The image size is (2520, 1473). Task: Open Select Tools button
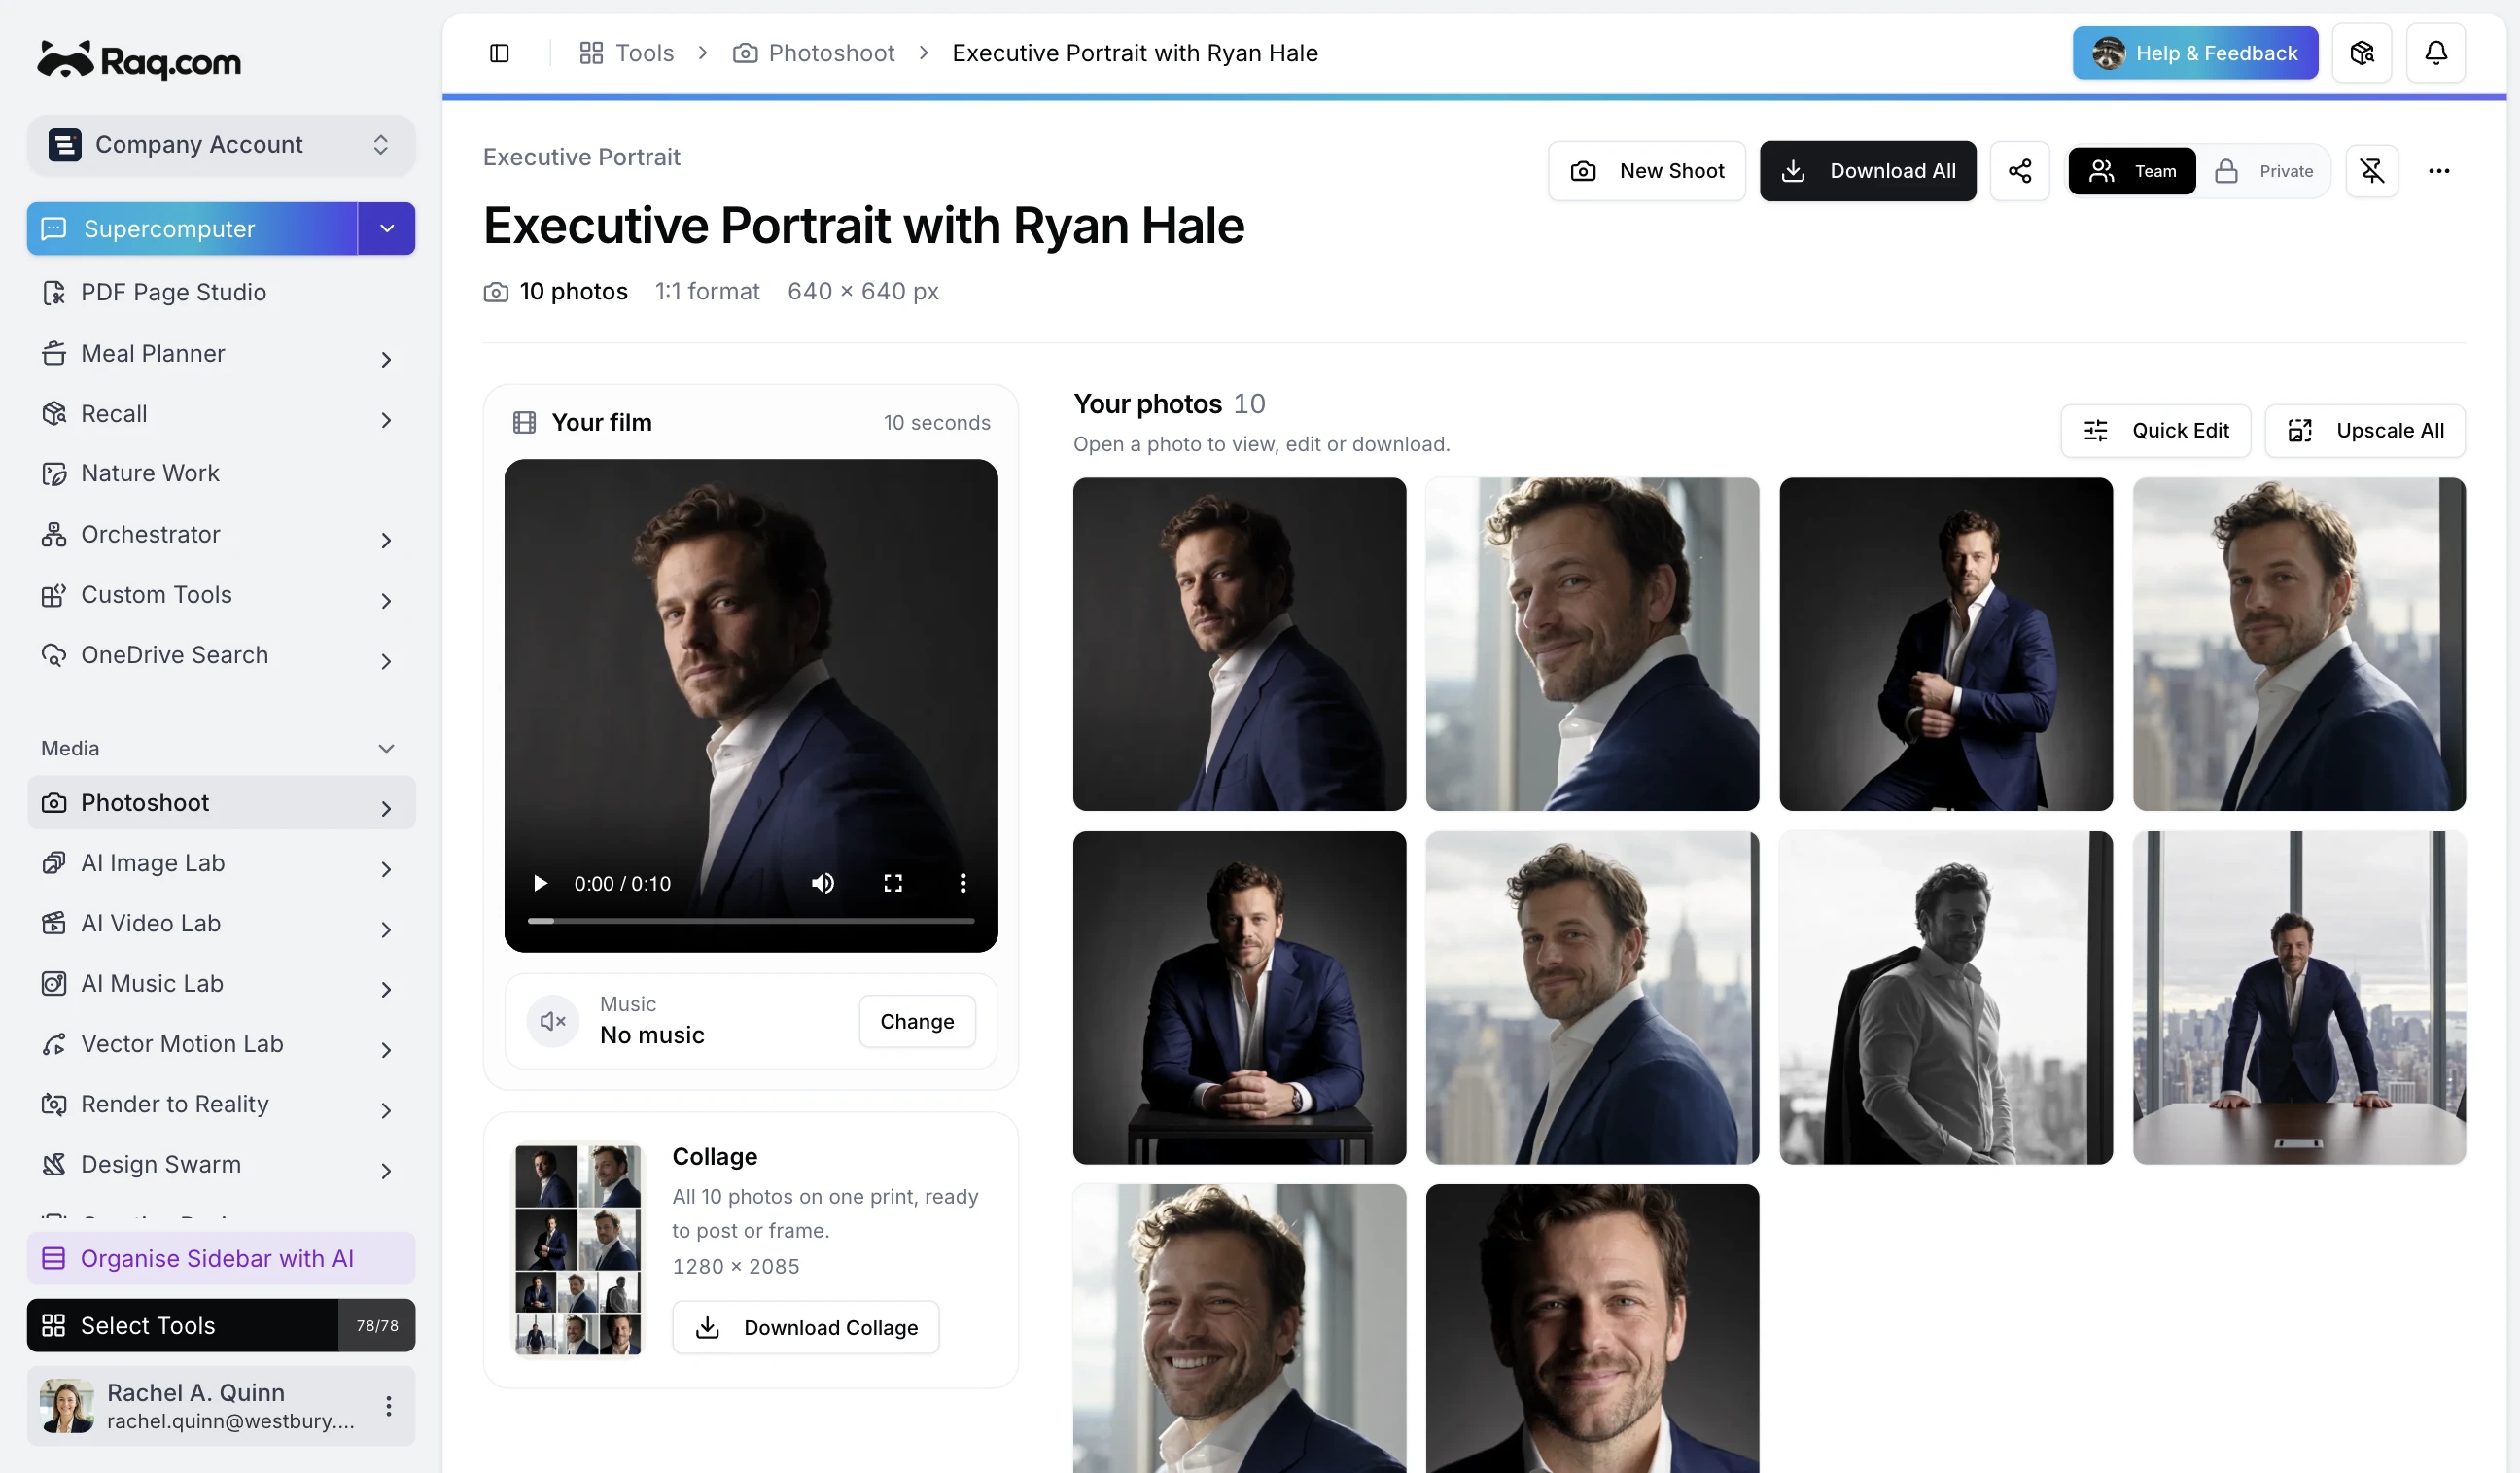click(182, 1325)
